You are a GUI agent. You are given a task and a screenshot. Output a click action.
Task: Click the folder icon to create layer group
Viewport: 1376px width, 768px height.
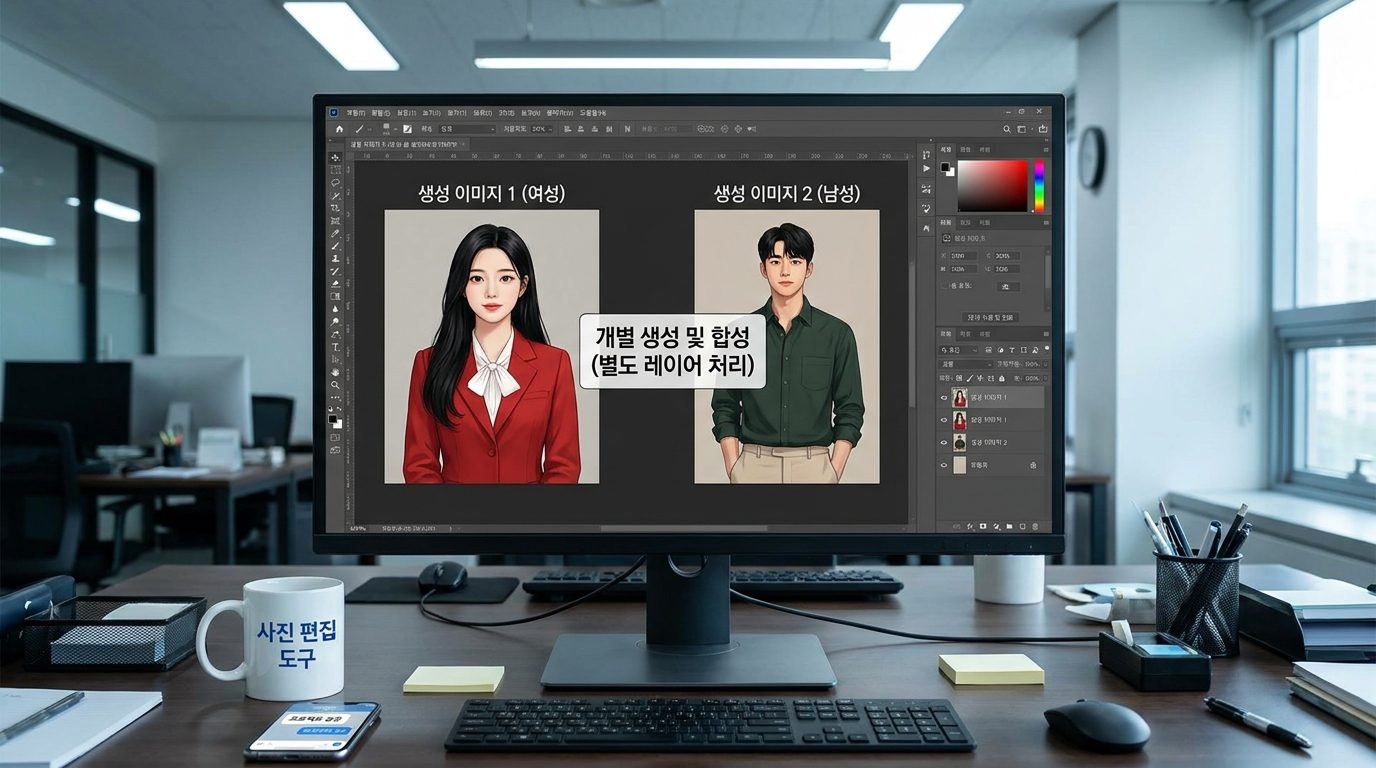pyautogui.click(x=1009, y=526)
